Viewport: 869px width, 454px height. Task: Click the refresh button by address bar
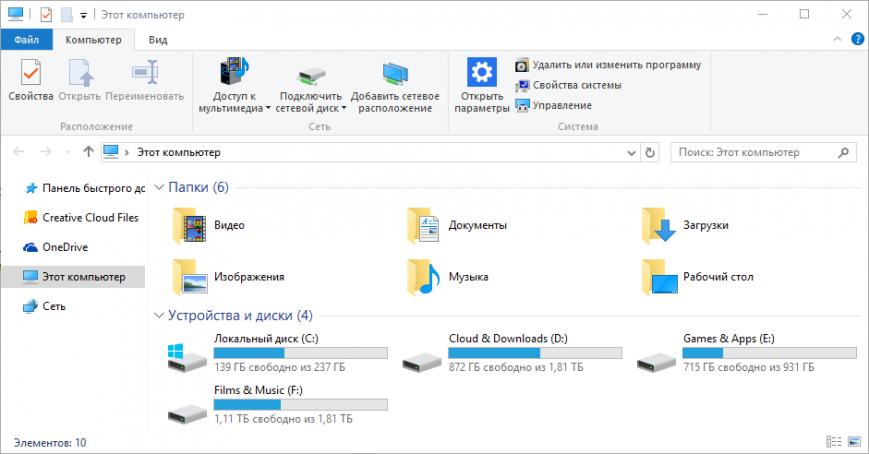(x=650, y=153)
